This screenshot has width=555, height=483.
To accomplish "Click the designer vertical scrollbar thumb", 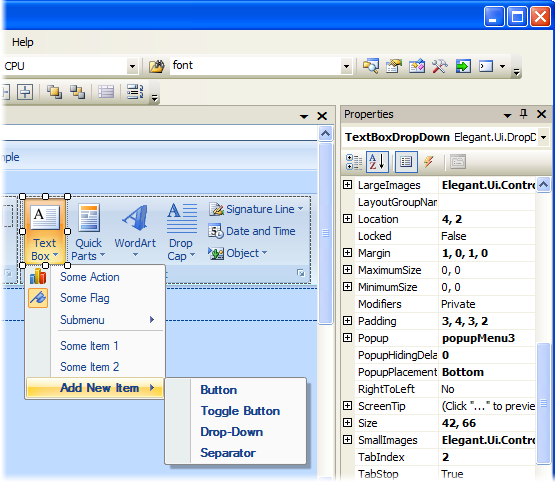I will pyautogui.click(x=326, y=233).
